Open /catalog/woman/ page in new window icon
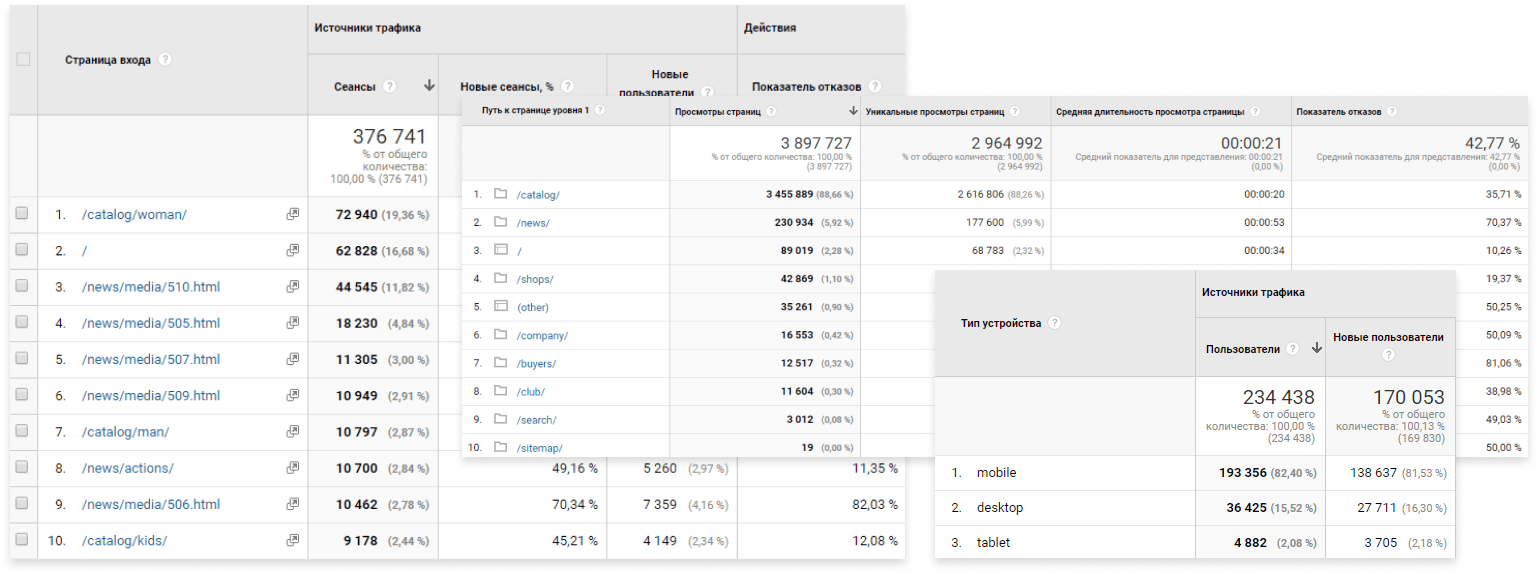This screenshot has width=1538, height=574. click(292, 215)
